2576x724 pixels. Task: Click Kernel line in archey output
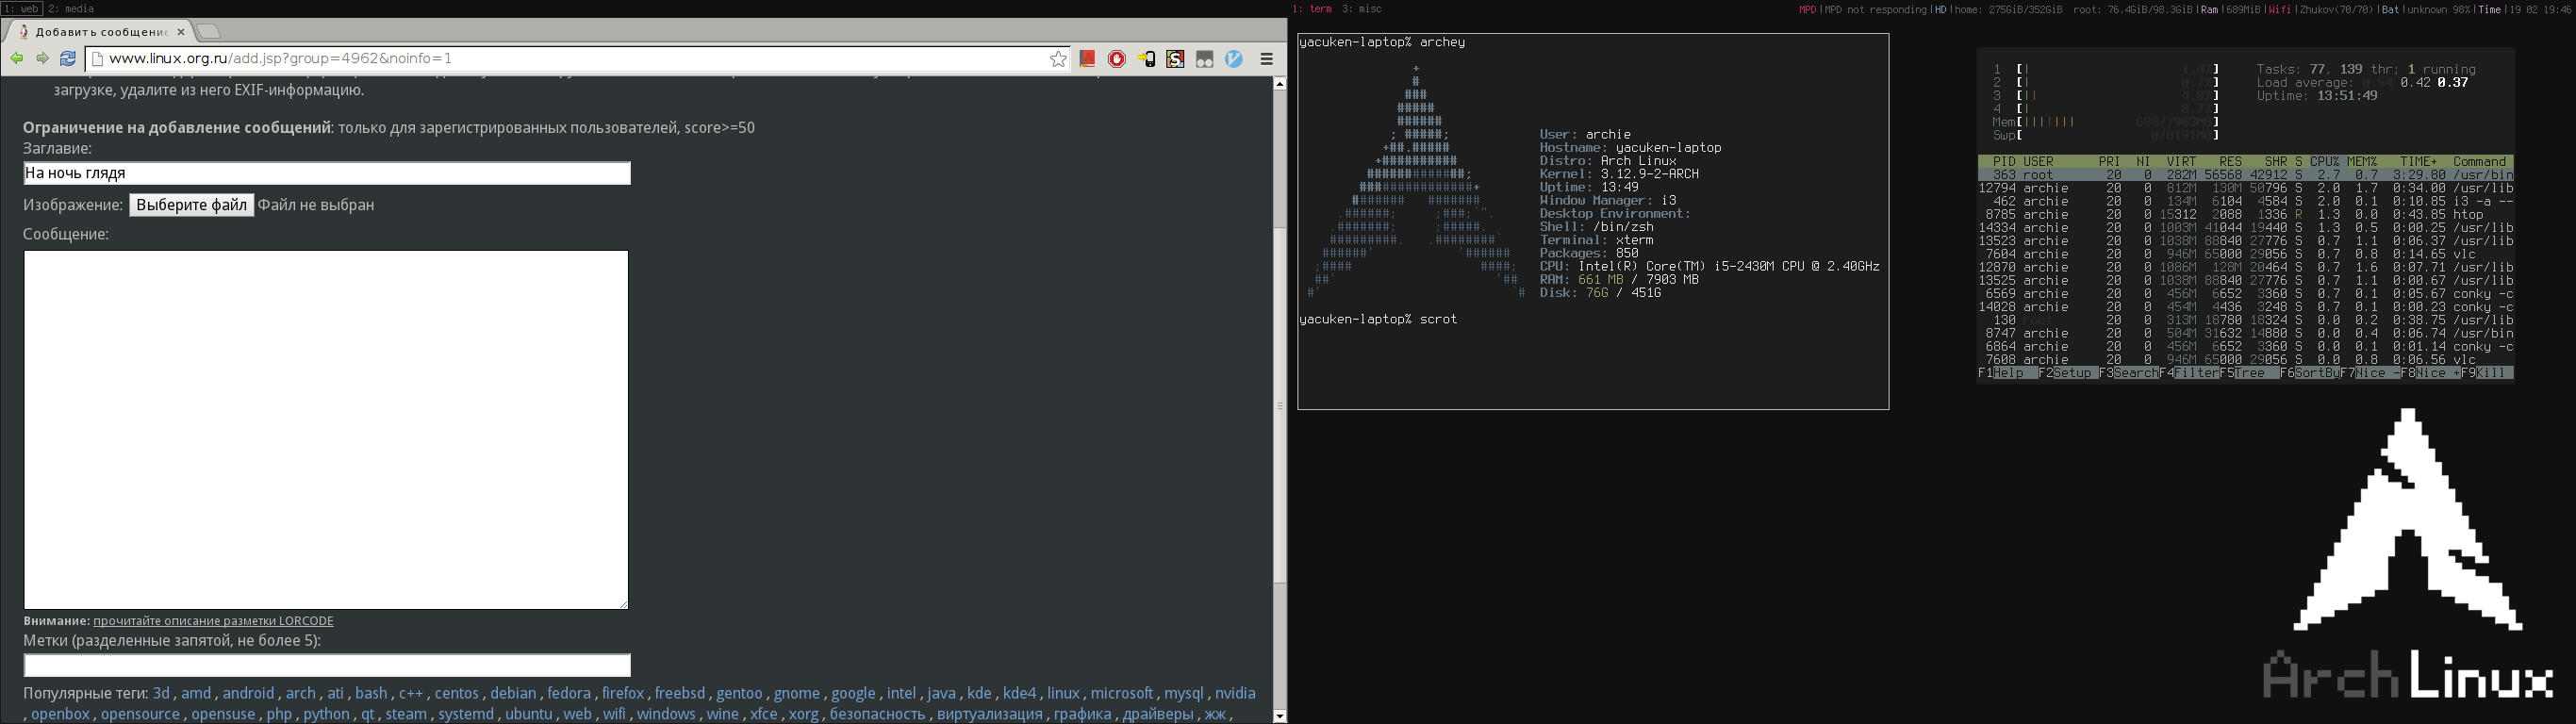coord(1619,174)
